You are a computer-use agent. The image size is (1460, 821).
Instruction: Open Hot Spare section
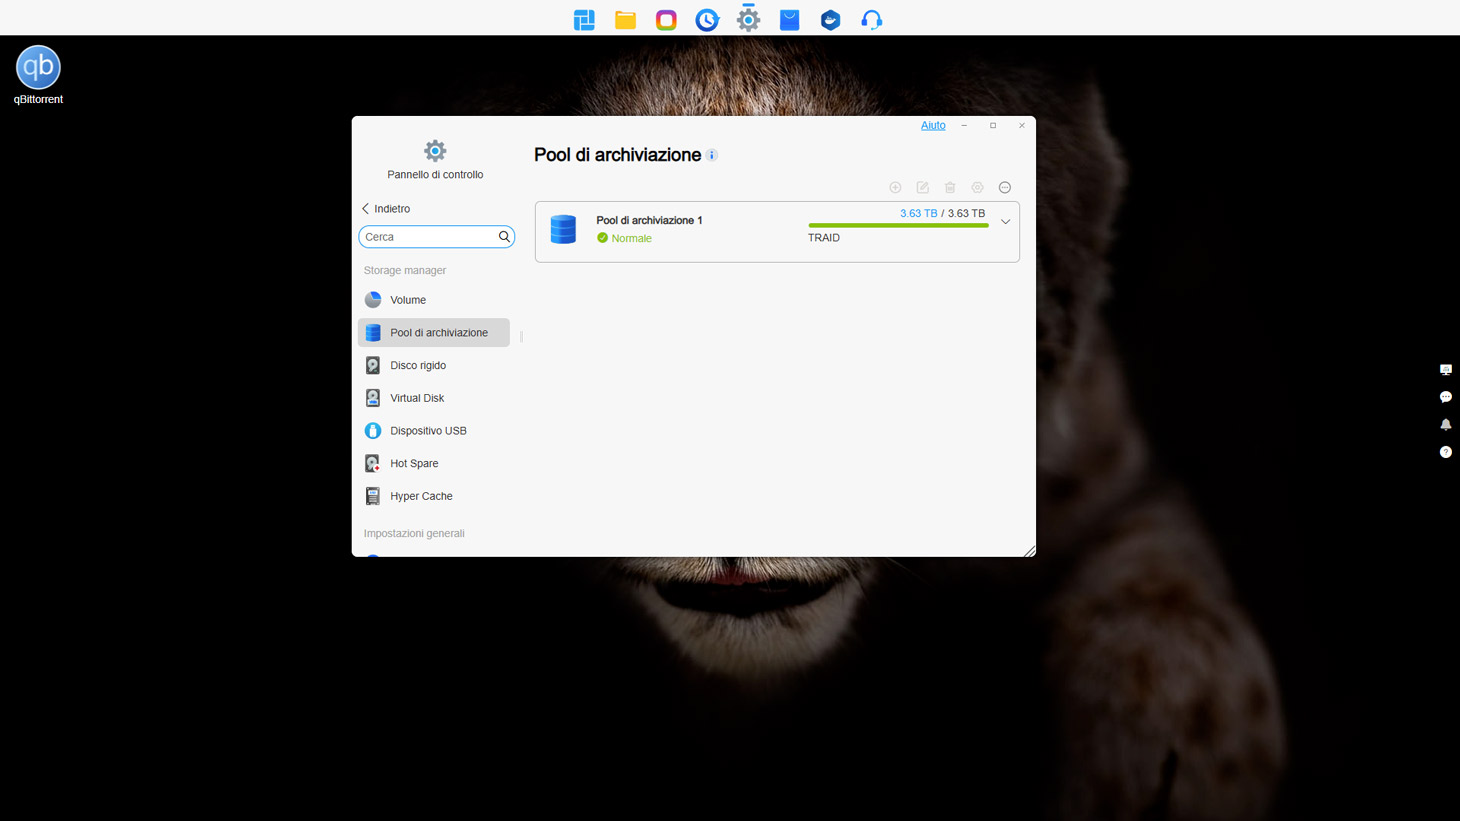[x=414, y=463]
